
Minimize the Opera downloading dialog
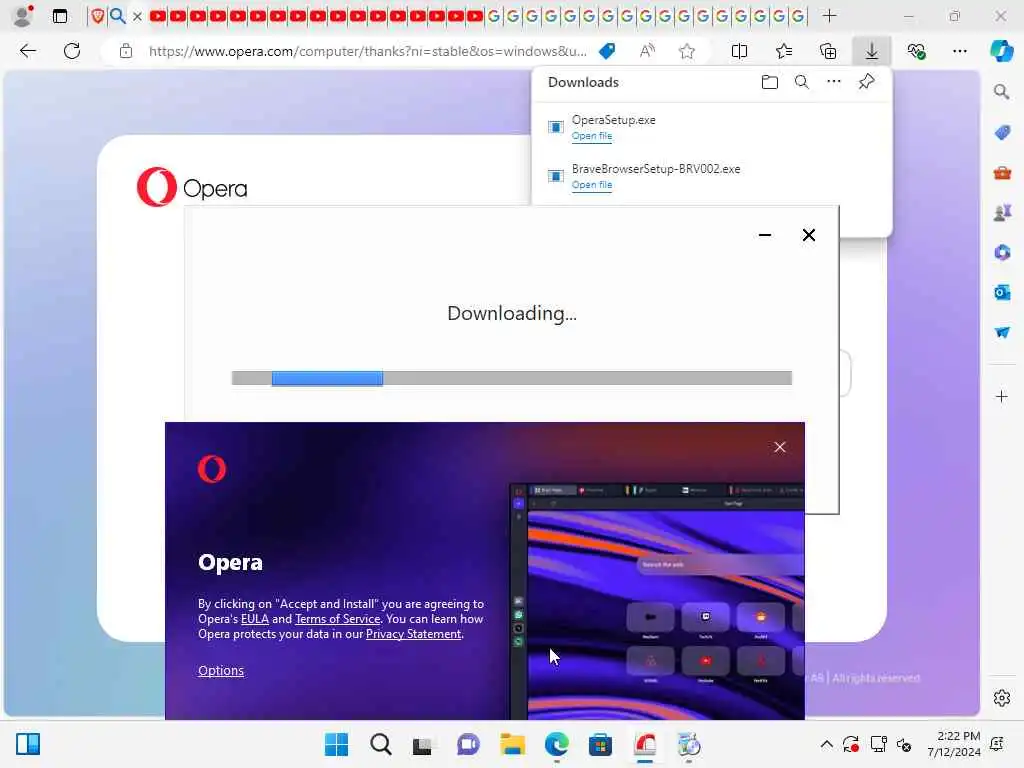(x=765, y=235)
